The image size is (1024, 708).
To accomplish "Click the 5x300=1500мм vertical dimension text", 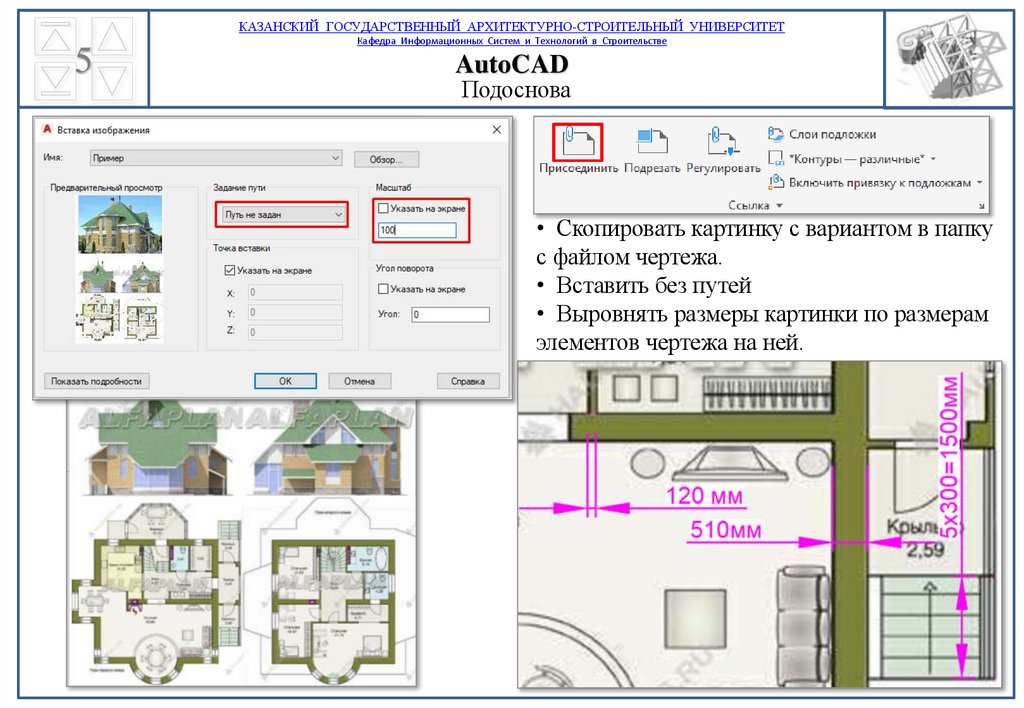I will [x=952, y=457].
